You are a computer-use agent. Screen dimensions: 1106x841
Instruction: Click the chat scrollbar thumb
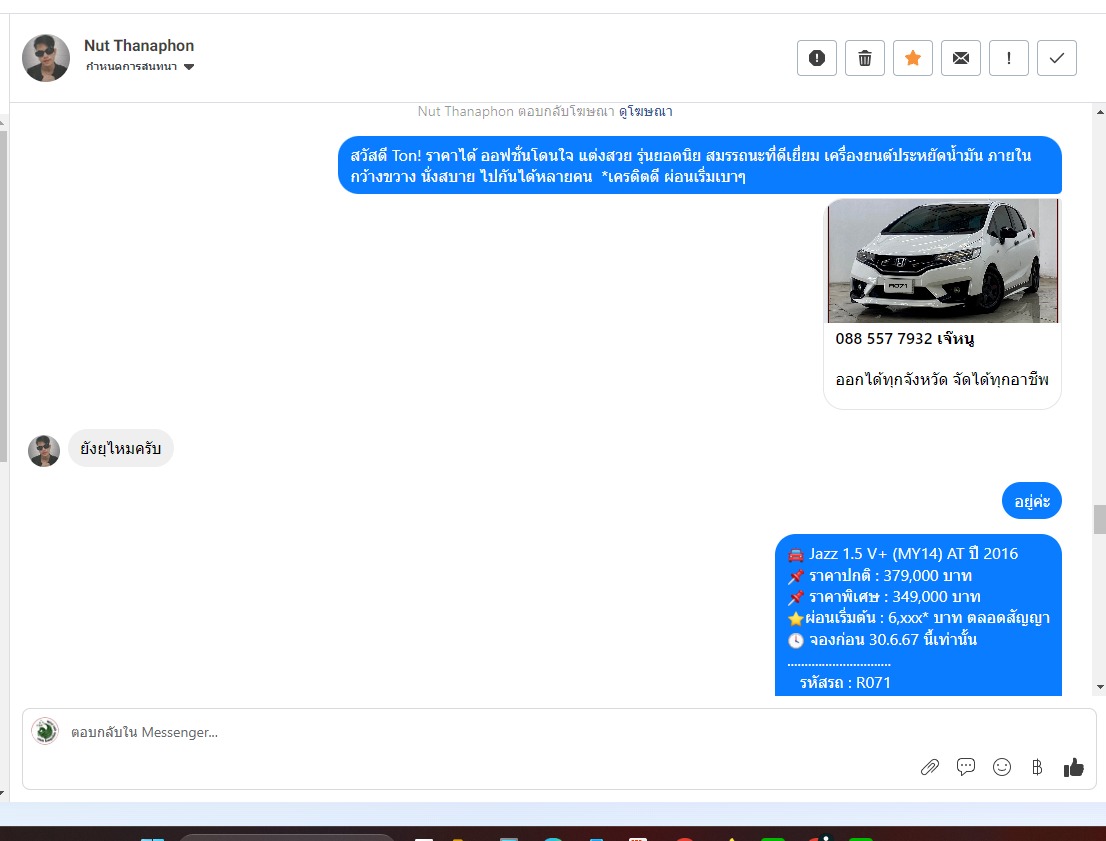tap(1100, 519)
